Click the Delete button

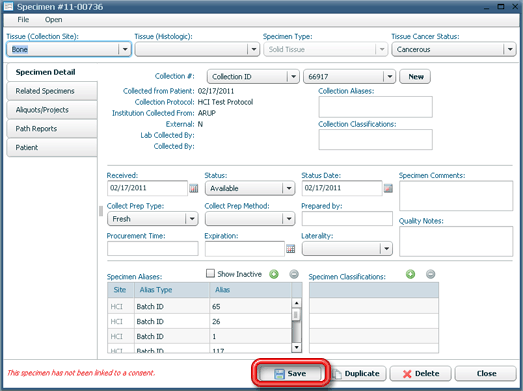tap(421, 374)
